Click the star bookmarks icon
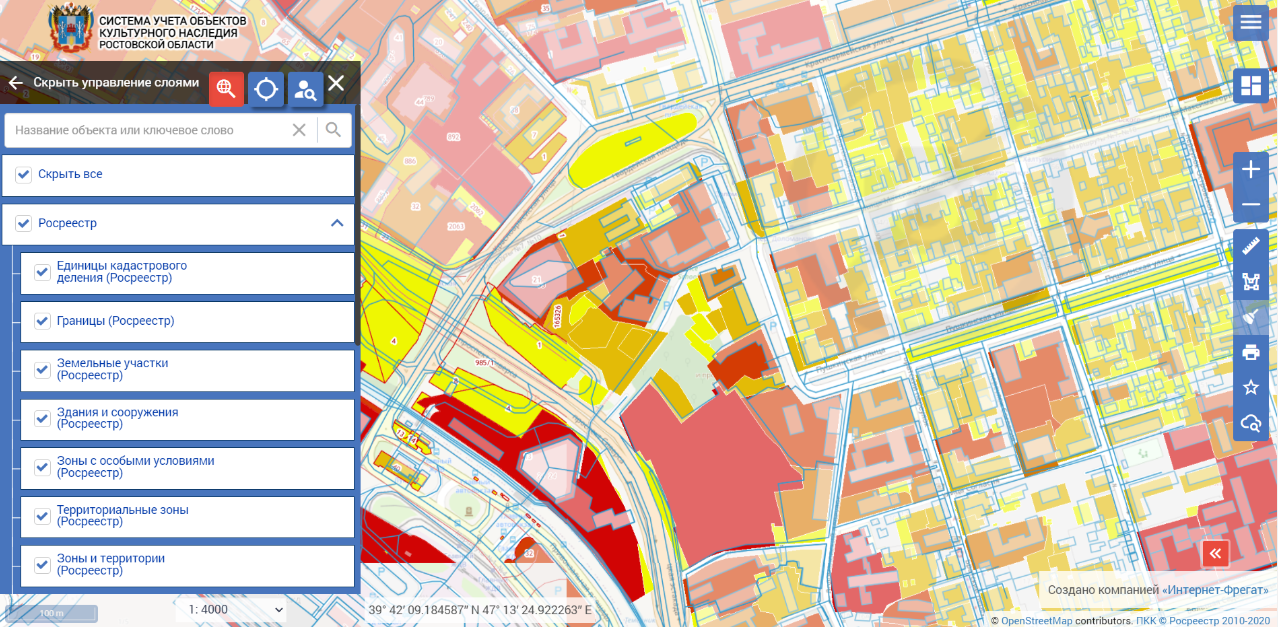 point(1250,387)
